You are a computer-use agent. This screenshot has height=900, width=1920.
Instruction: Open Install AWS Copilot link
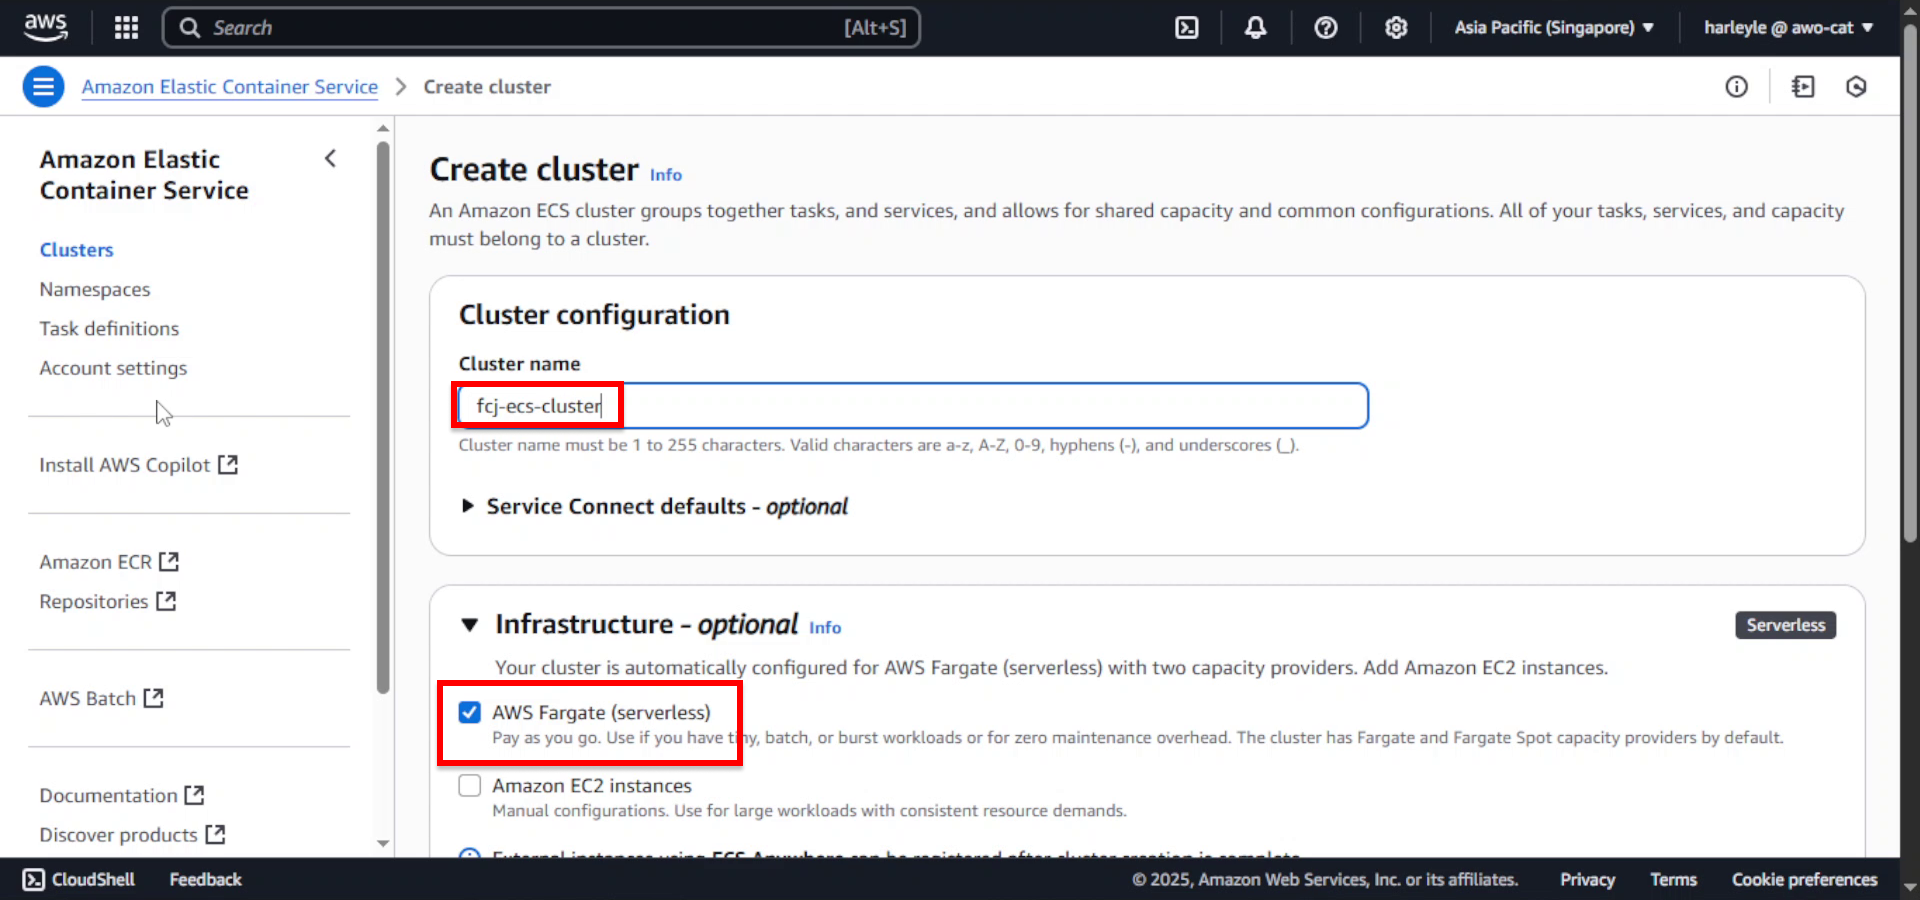pyautogui.click(x=125, y=465)
